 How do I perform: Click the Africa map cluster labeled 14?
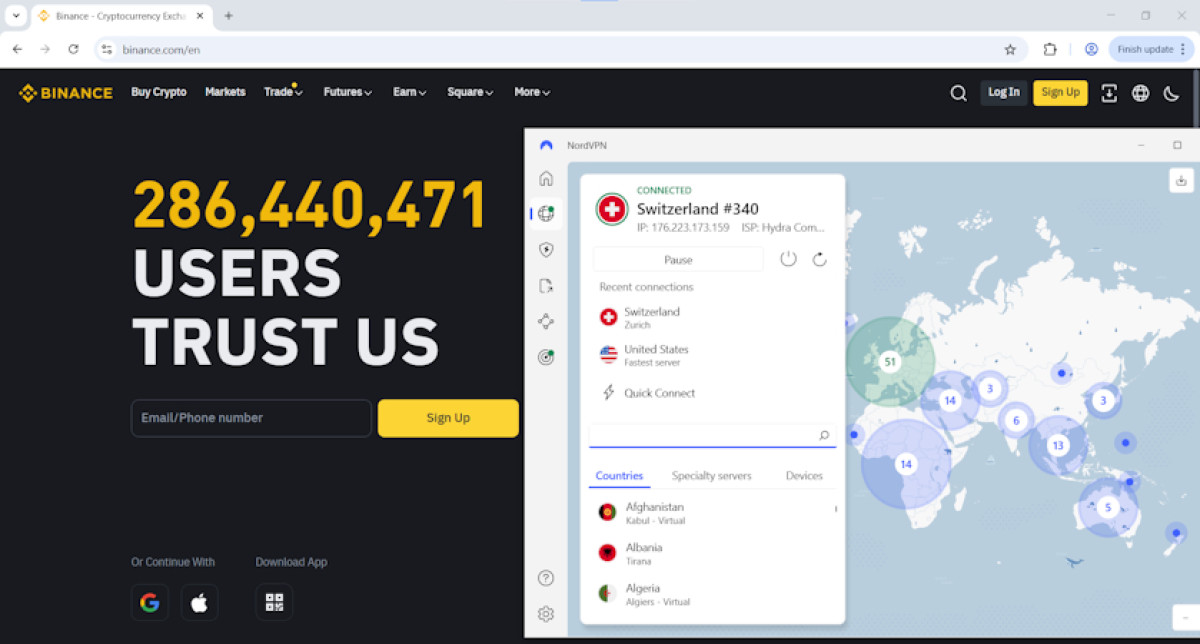pos(906,464)
